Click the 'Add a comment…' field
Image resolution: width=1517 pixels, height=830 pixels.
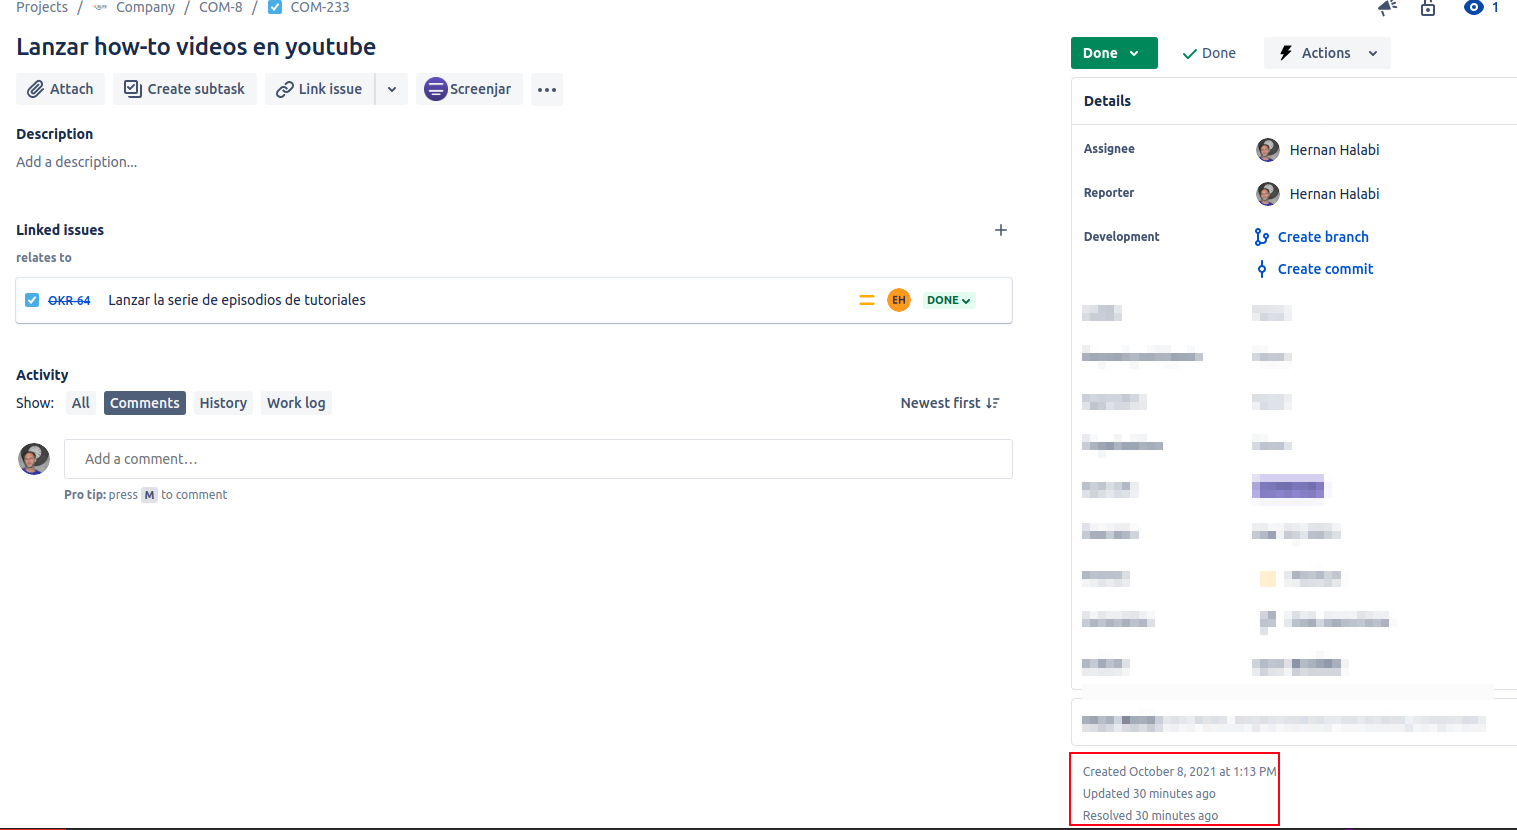click(x=538, y=459)
